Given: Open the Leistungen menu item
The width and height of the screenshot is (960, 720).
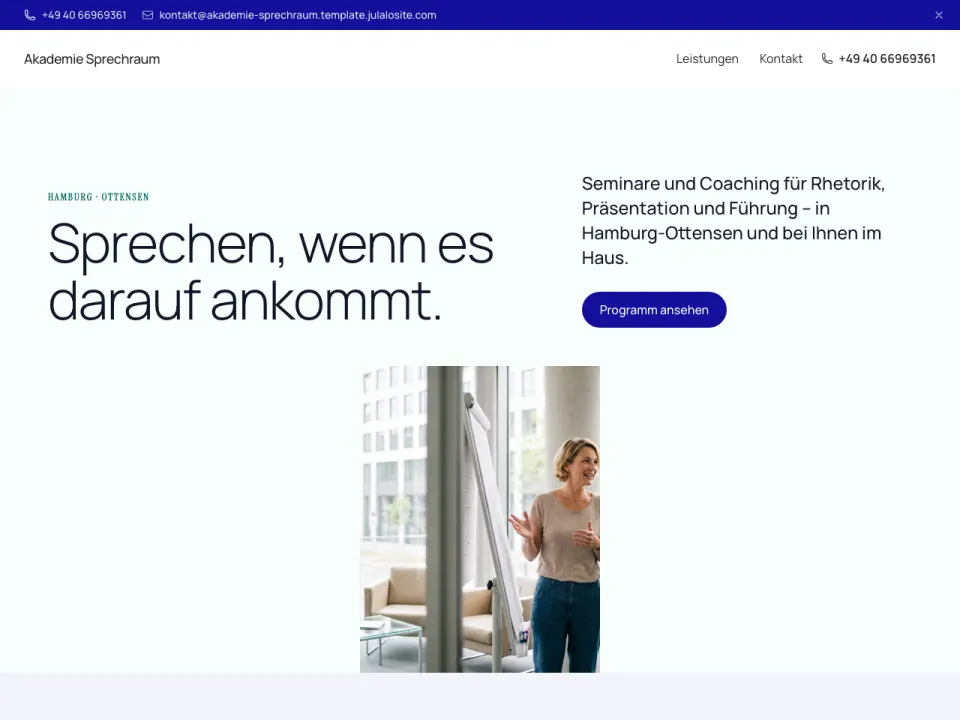Looking at the screenshot, I should tap(707, 59).
